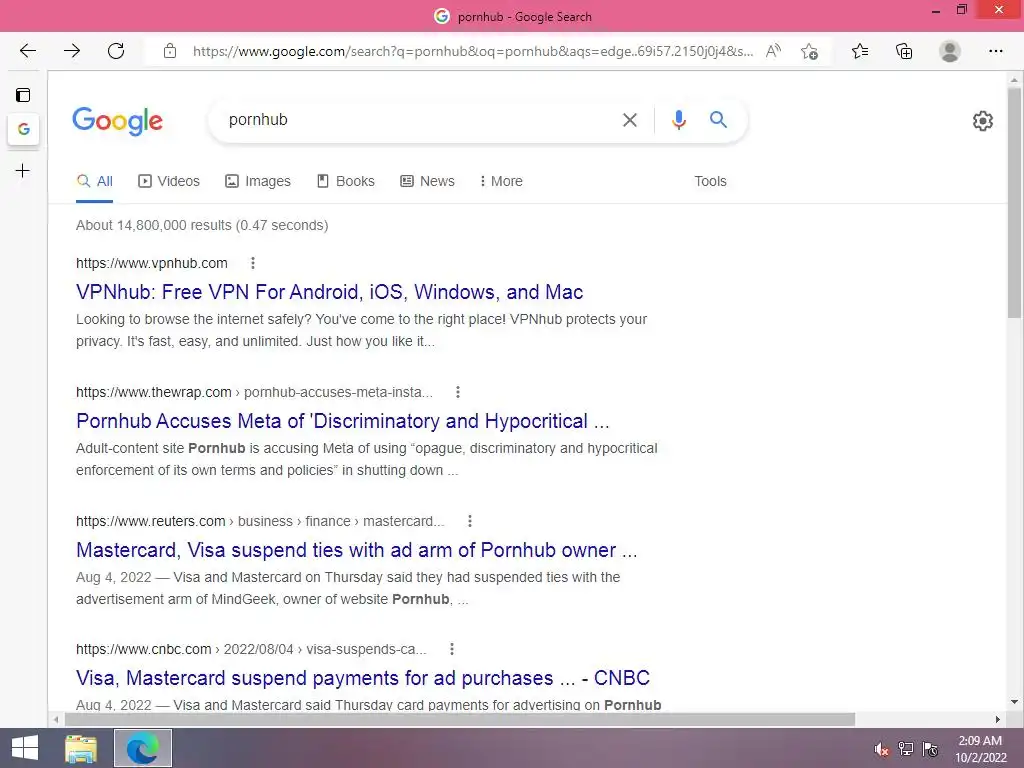This screenshot has width=1024, height=768.
Task: Switch to Images results
Action: tap(258, 182)
